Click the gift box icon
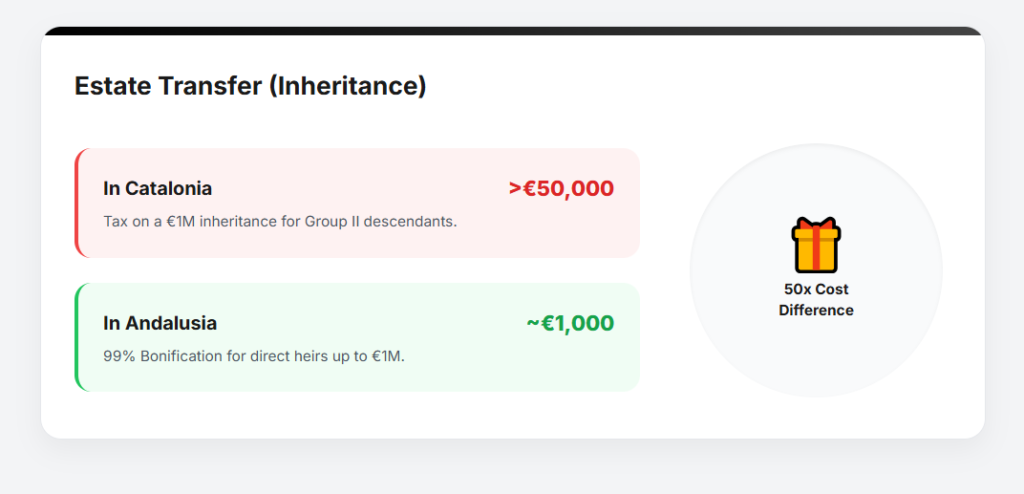The height and width of the screenshot is (494, 1024). [x=816, y=246]
